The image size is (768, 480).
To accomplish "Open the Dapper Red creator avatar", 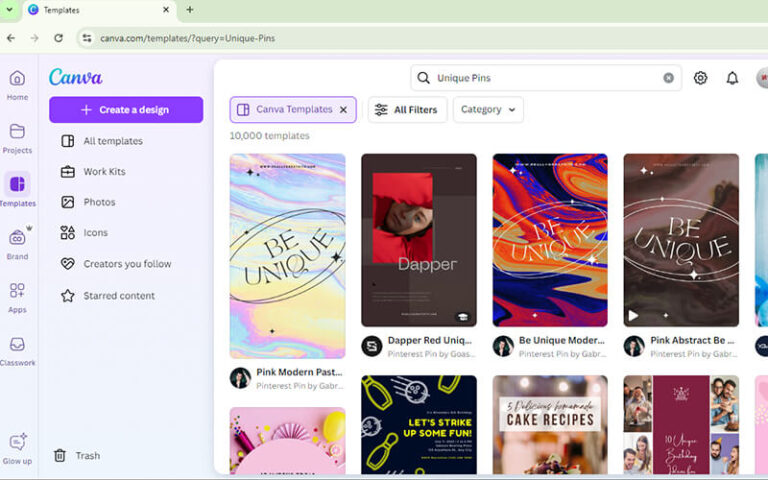I will (372, 346).
